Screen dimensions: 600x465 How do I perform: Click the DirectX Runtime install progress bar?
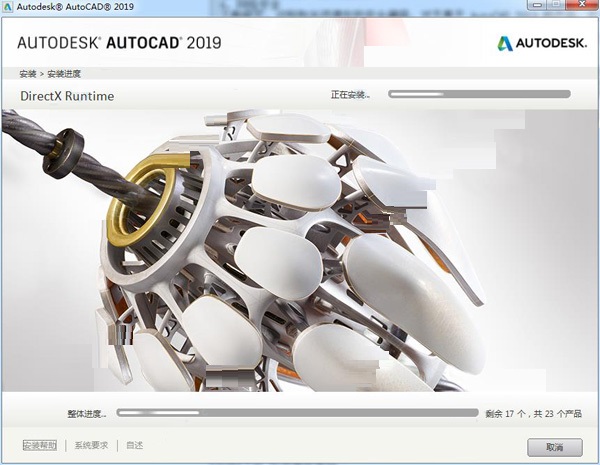pos(479,94)
